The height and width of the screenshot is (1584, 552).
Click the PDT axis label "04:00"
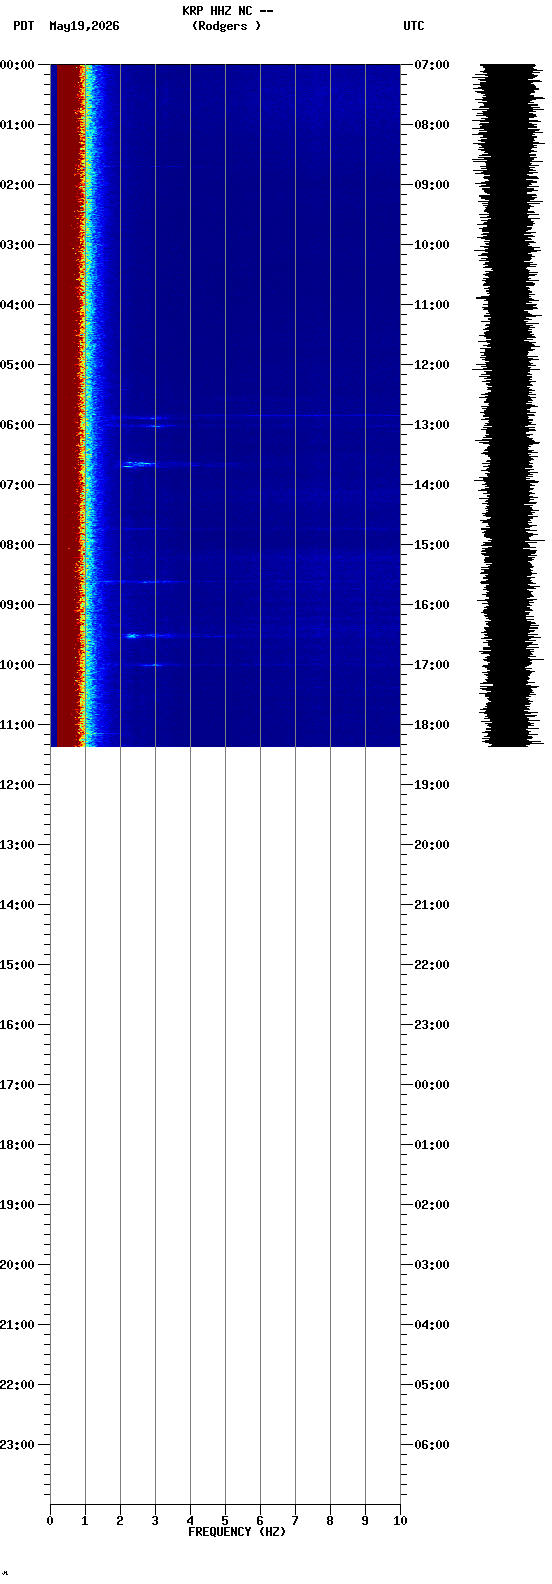[17, 305]
